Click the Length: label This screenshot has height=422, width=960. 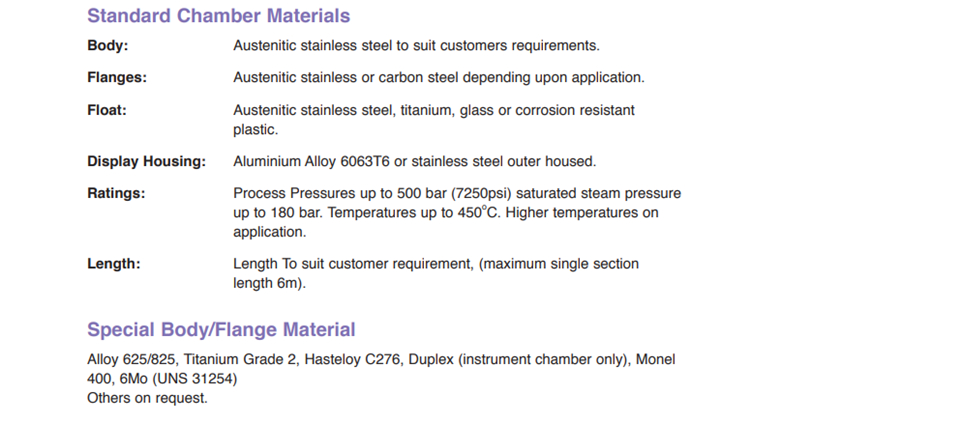[x=114, y=264]
